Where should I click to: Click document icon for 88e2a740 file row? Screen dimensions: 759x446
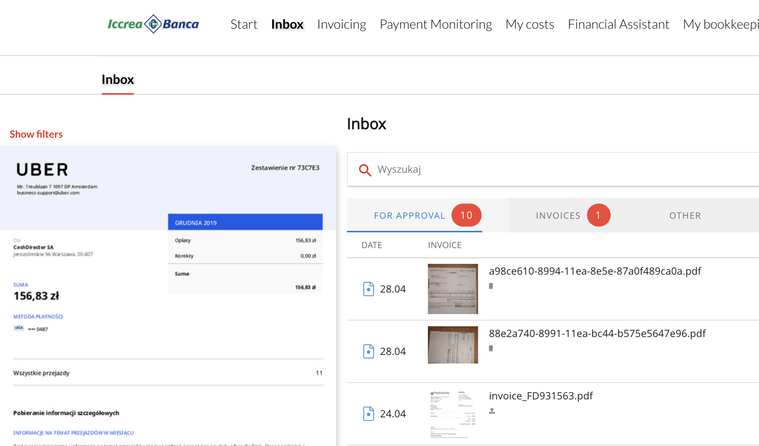coord(368,351)
